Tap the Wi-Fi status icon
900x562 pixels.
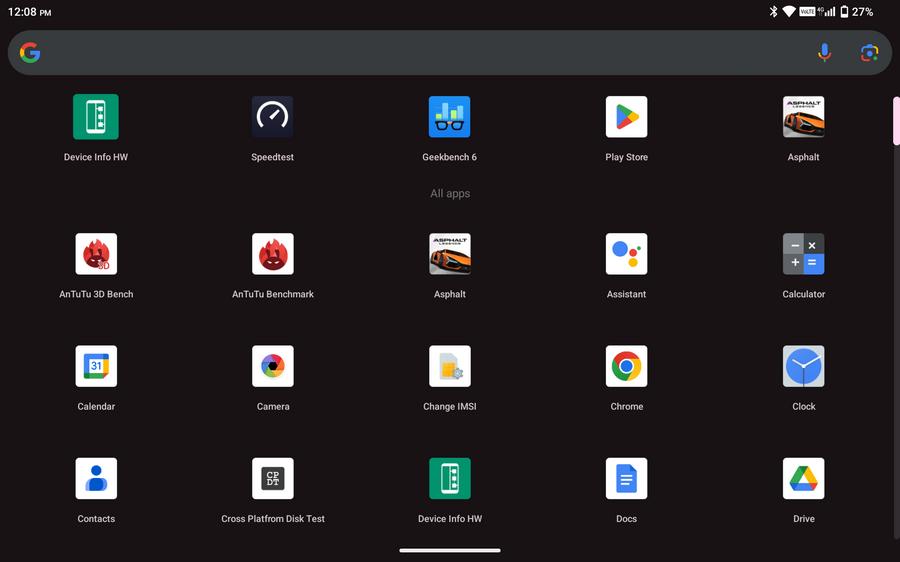click(x=789, y=11)
